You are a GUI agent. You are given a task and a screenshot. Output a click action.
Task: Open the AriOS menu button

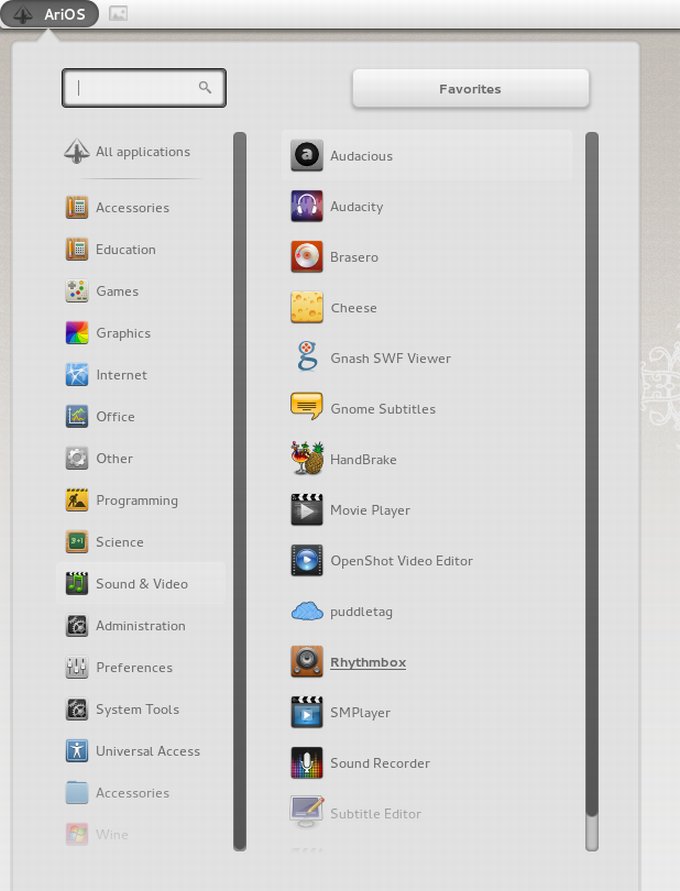[x=49, y=14]
